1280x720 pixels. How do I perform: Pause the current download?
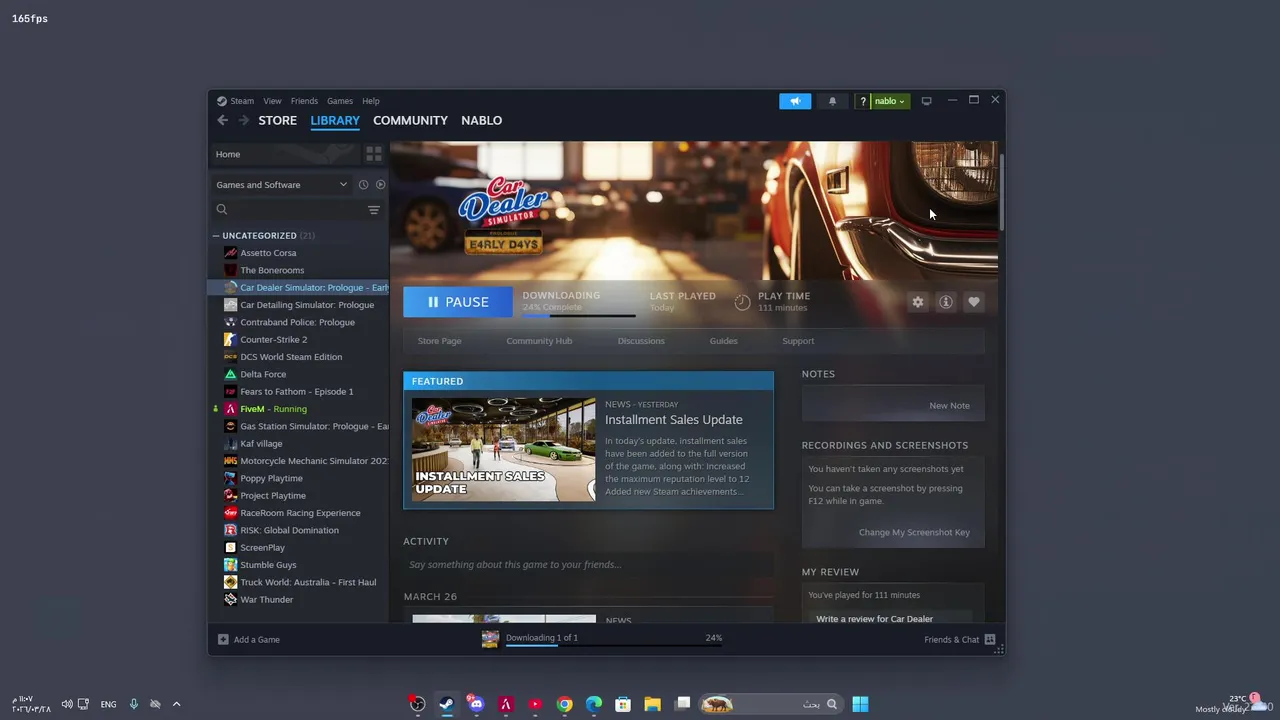tap(458, 302)
